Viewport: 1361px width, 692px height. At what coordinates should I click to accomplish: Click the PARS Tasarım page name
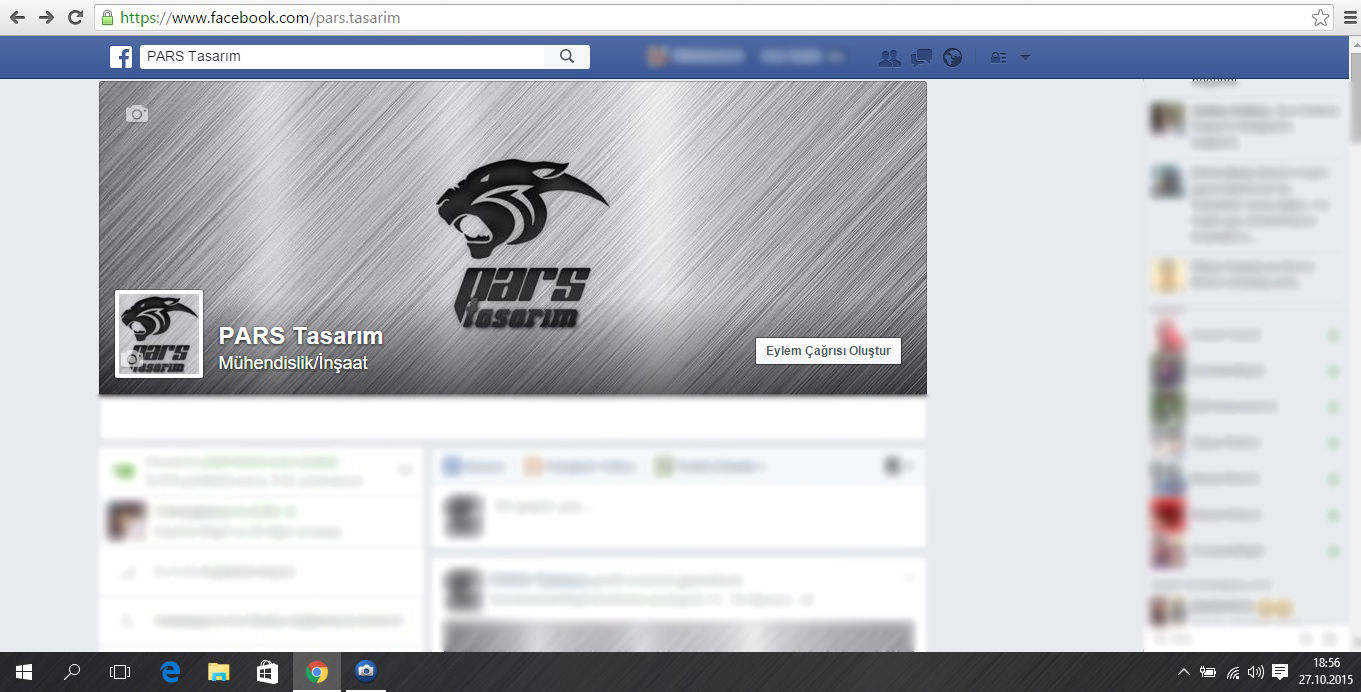301,336
